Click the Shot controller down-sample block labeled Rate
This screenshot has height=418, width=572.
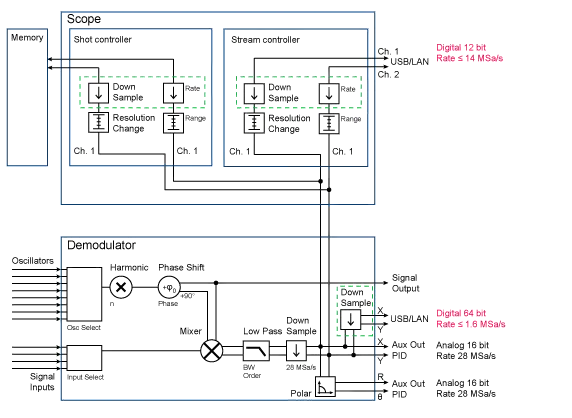(173, 93)
